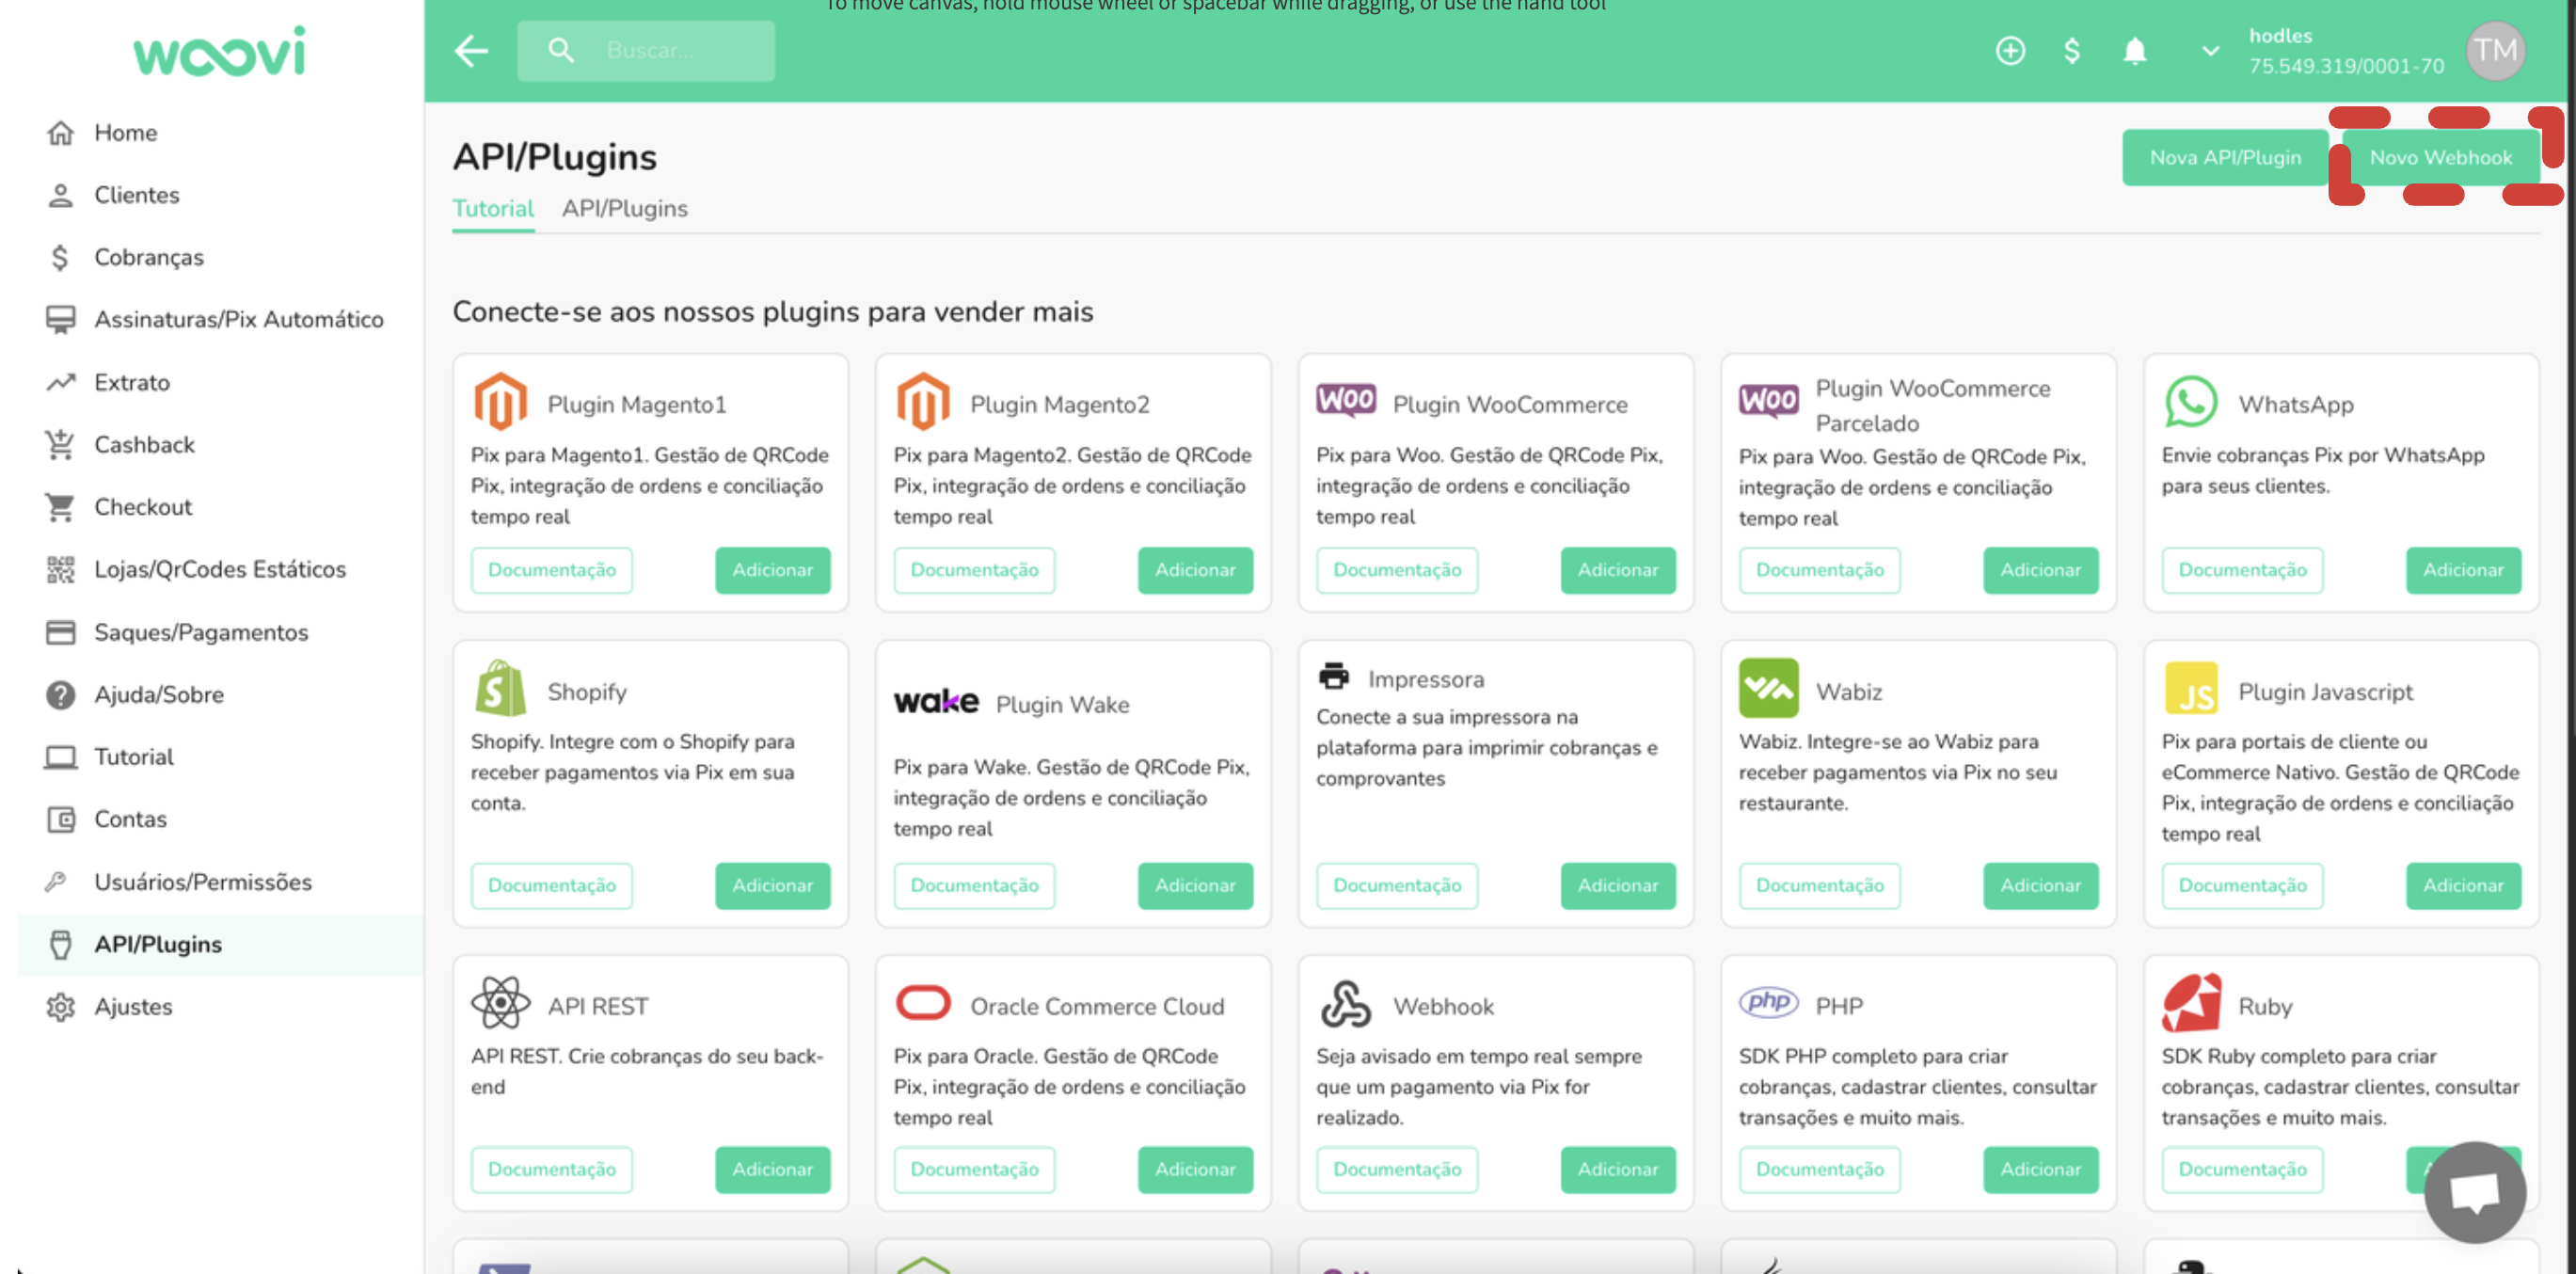The width and height of the screenshot is (2576, 1274).
Task: Open the notifications bell
Action: tap(2134, 51)
